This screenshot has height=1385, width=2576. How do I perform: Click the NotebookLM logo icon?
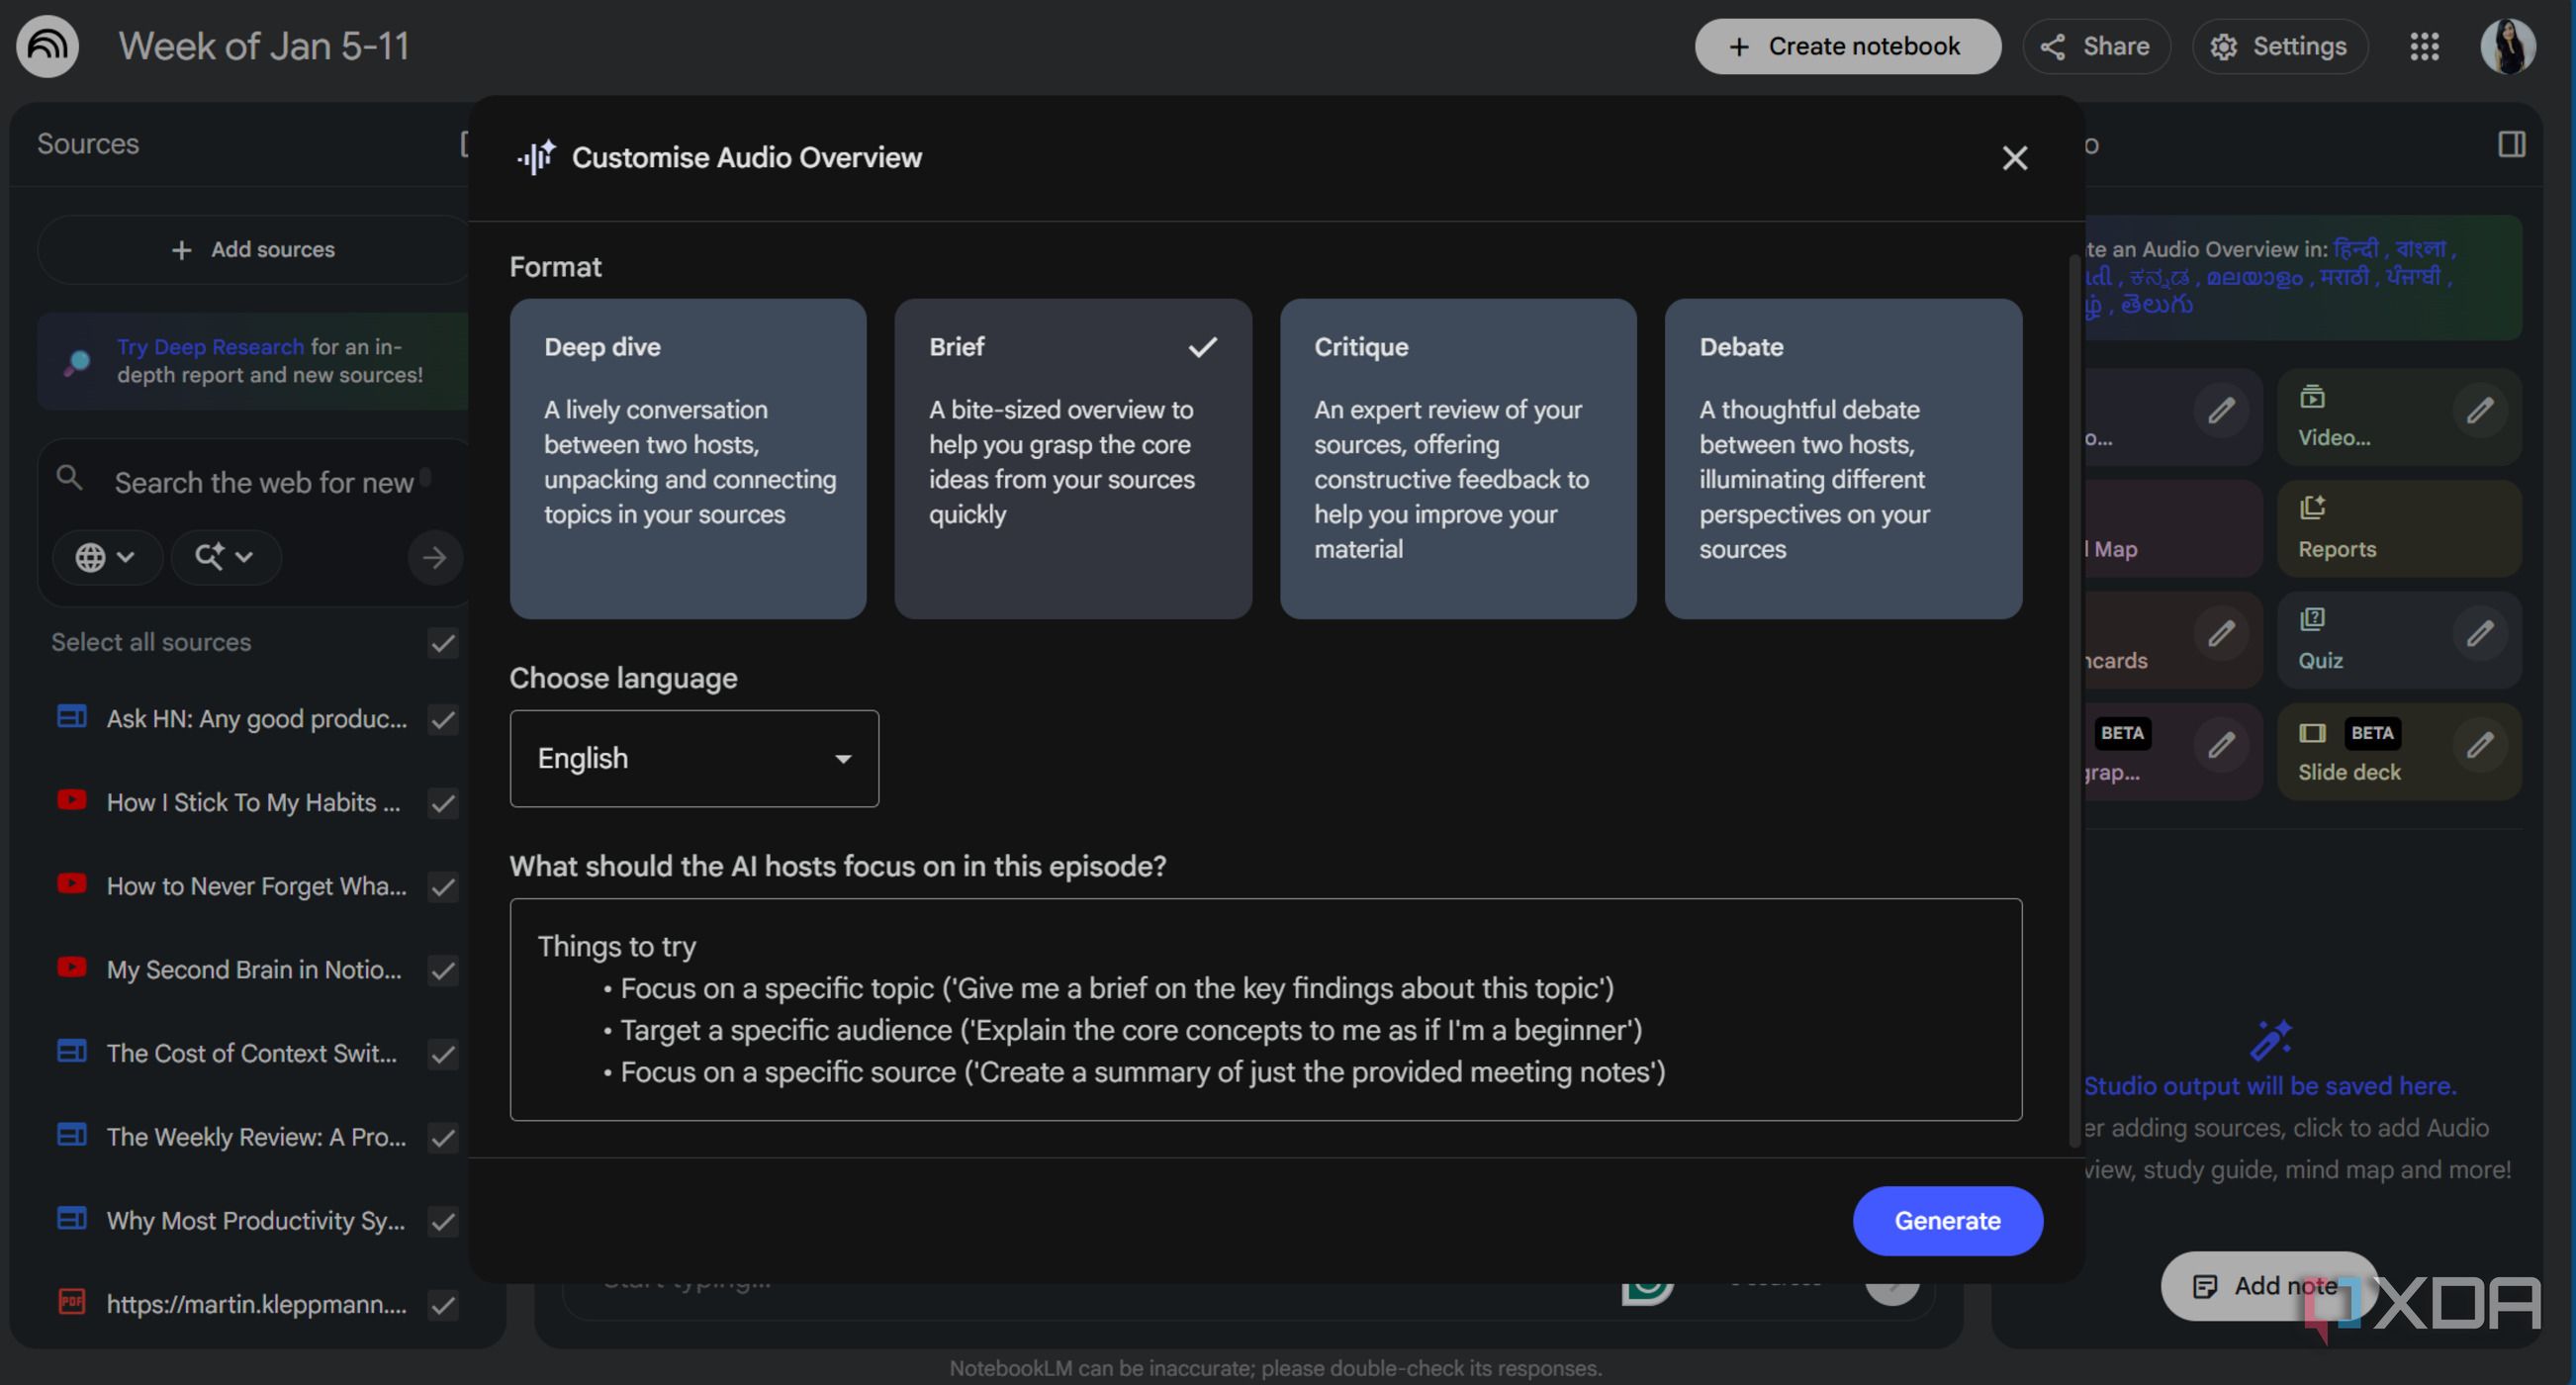point(47,46)
